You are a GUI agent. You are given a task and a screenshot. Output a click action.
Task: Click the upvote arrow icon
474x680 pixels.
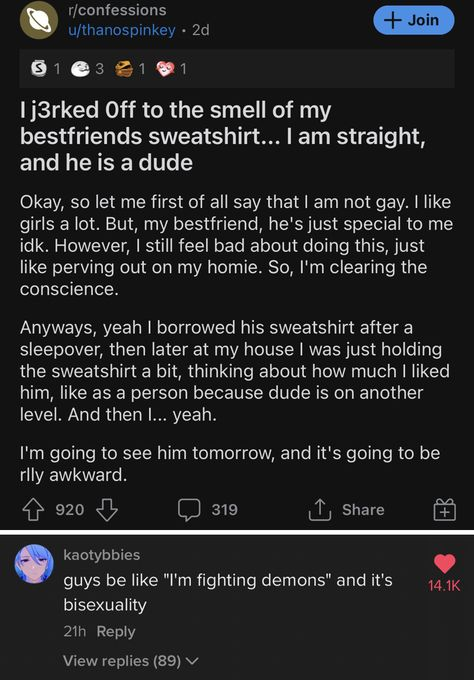click(33, 510)
